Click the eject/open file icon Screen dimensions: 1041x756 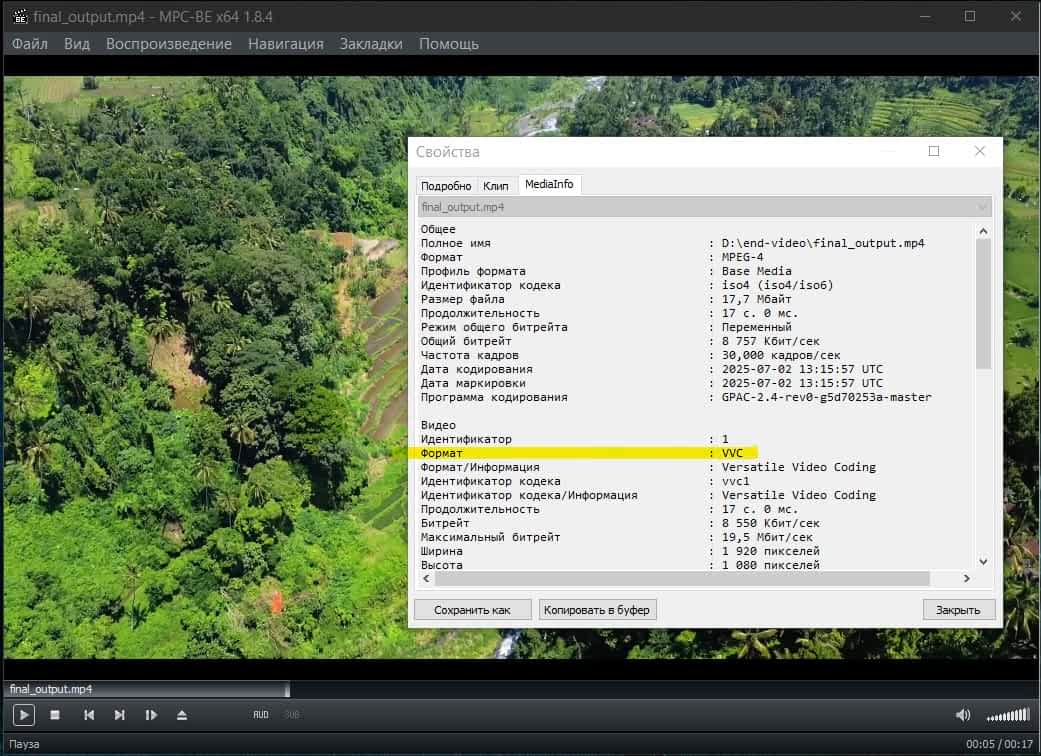[x=182, y=715]
